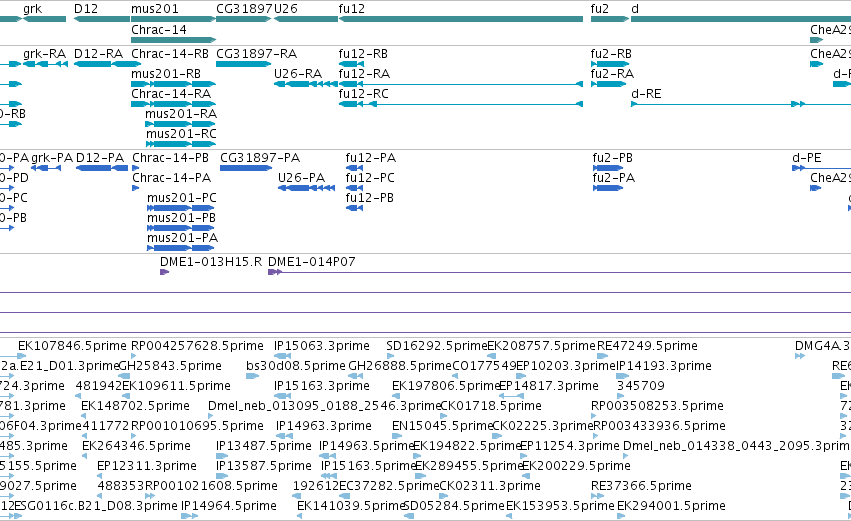851x521 pixels.
Task: Open EST IP15063.3prime
Action: (322, 346)
